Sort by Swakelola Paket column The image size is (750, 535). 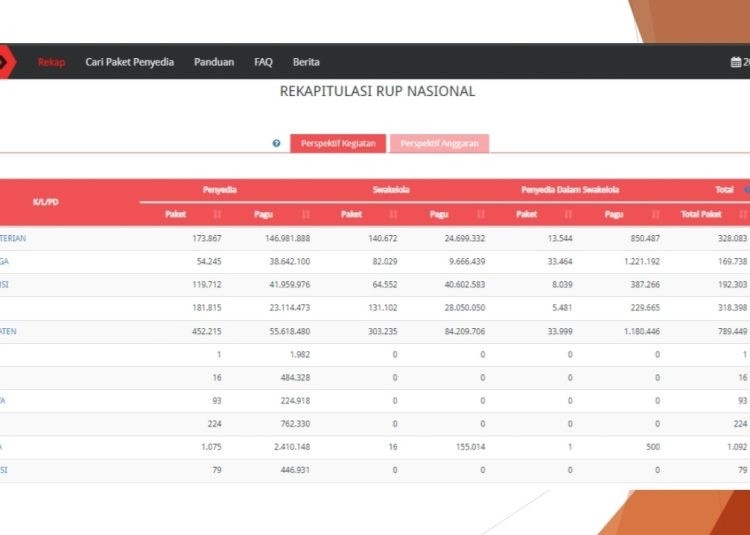pos(393,214)
